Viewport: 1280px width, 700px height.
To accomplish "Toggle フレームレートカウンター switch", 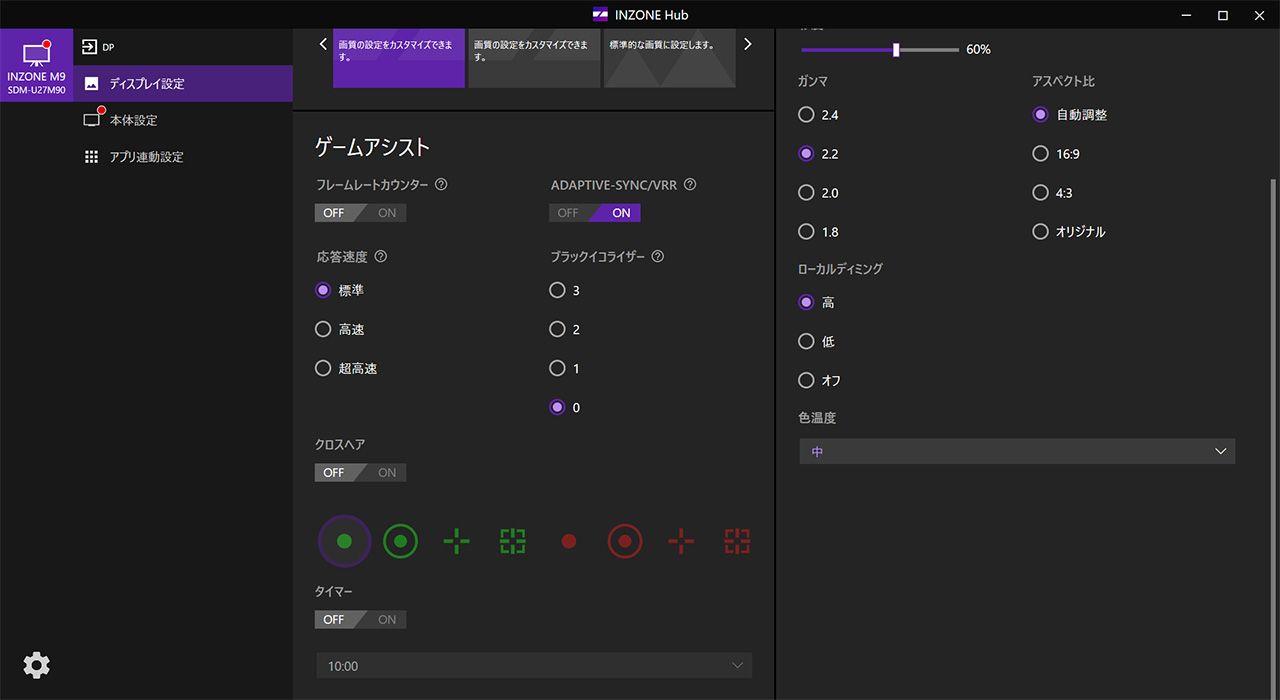I will pyautogui.click(x=361, y=213).
